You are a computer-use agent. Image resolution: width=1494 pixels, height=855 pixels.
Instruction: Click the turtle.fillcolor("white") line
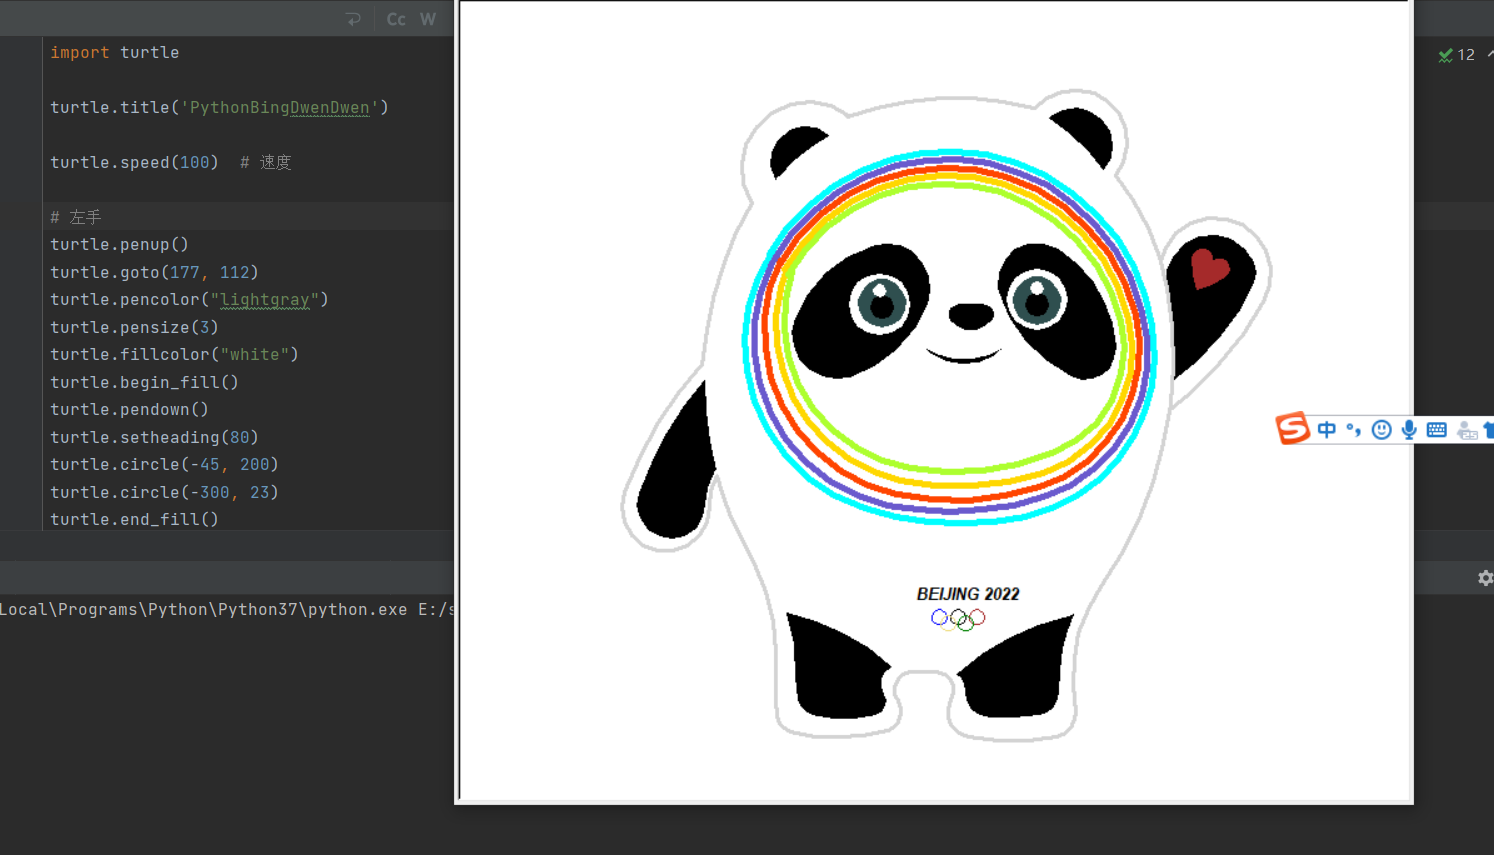pos(174,354)
